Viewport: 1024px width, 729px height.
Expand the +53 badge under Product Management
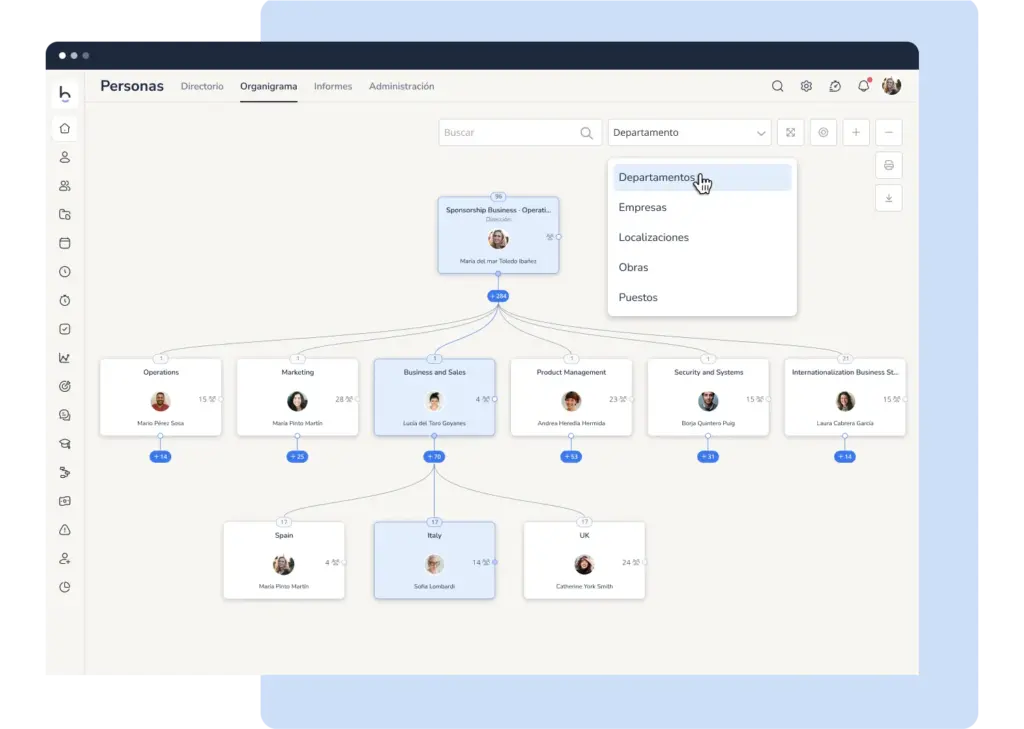point(571,457)
